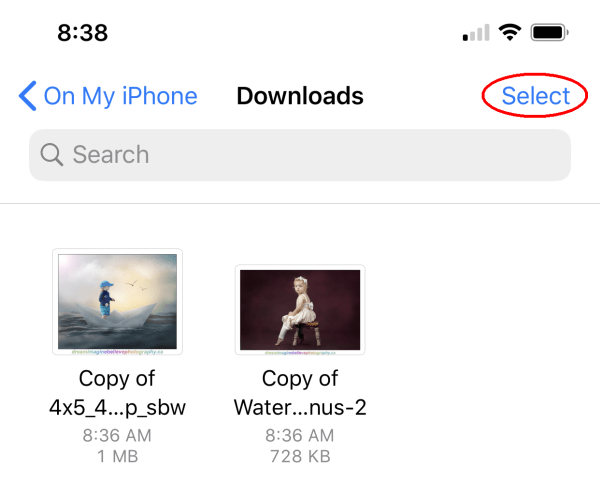Tap watermark text under the boat photo
This screenshot has width=600, height=498.
118,351
